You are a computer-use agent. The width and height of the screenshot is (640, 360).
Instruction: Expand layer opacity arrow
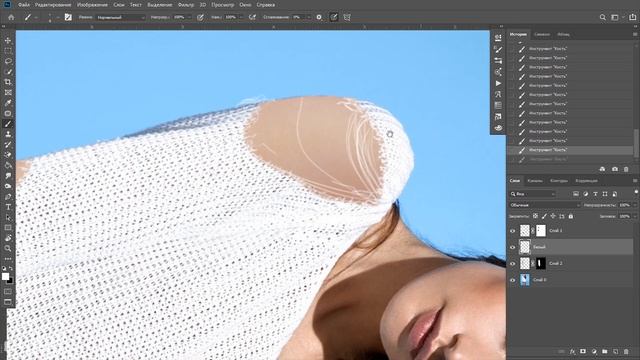[x=635, y=205]
